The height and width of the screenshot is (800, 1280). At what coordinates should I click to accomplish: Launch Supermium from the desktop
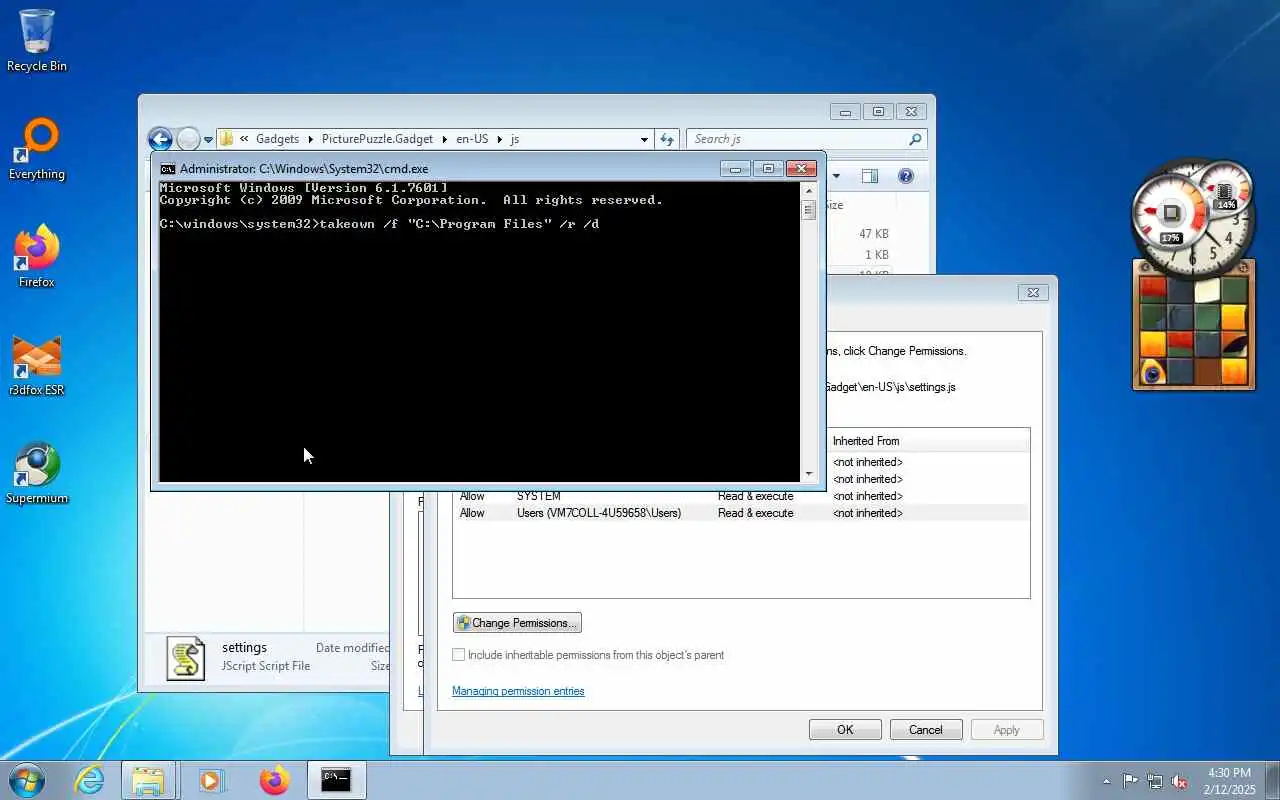coord(37,472)
